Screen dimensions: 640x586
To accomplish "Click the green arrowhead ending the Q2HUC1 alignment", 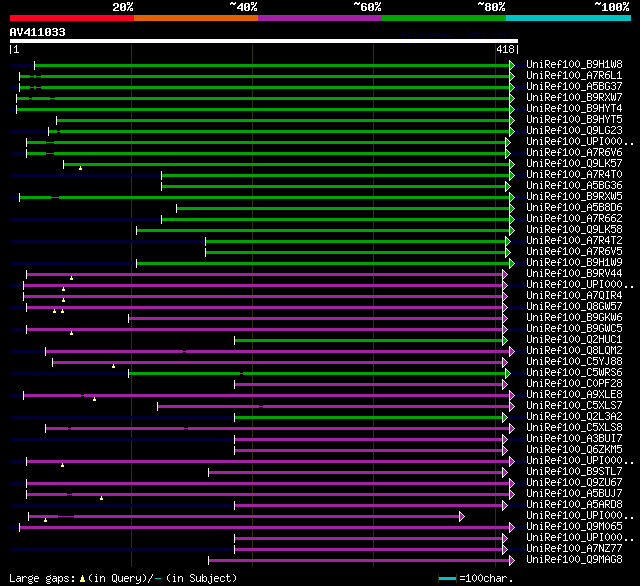I will [x=505, y=340].
